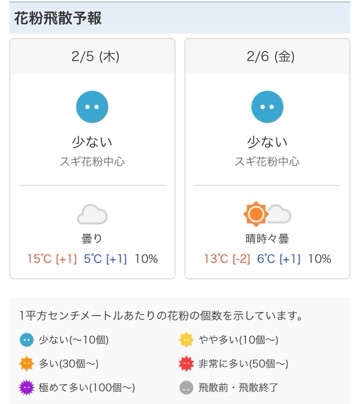Click Friday's 10% precipitation probability
360x404 pixels.
coord(319,259)
